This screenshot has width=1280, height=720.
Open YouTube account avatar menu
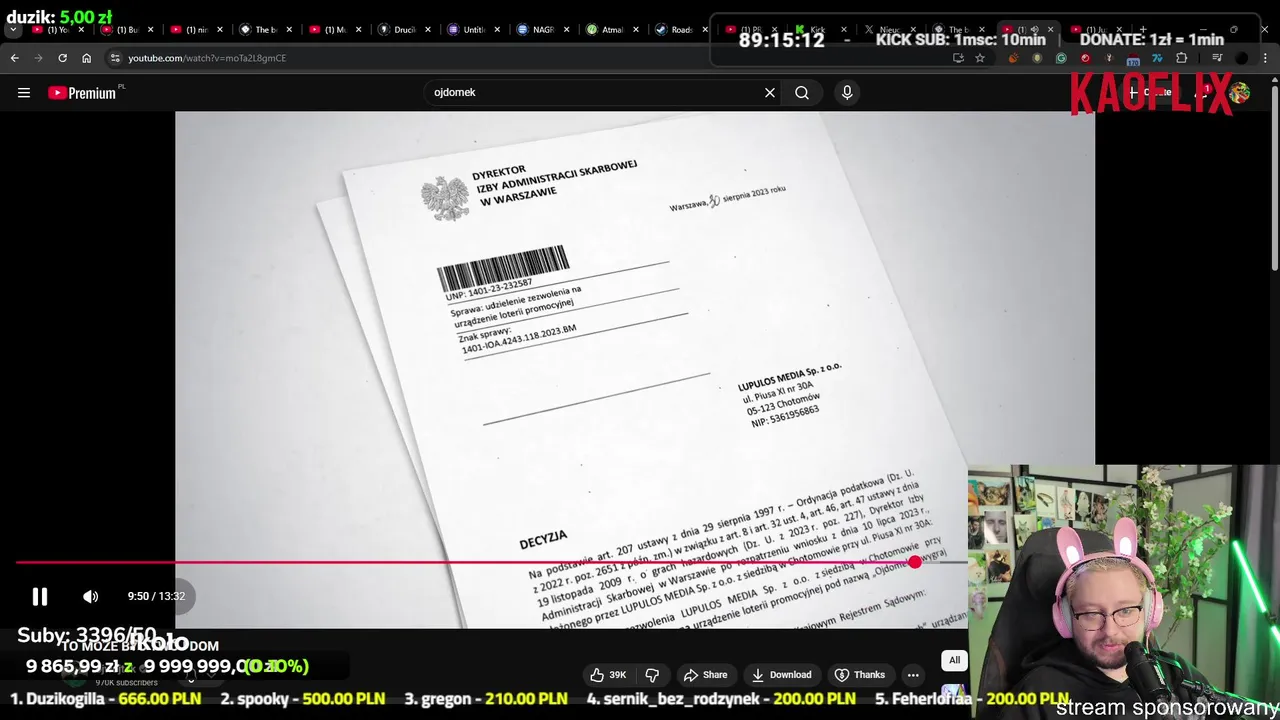click(x=1240, y=93)
